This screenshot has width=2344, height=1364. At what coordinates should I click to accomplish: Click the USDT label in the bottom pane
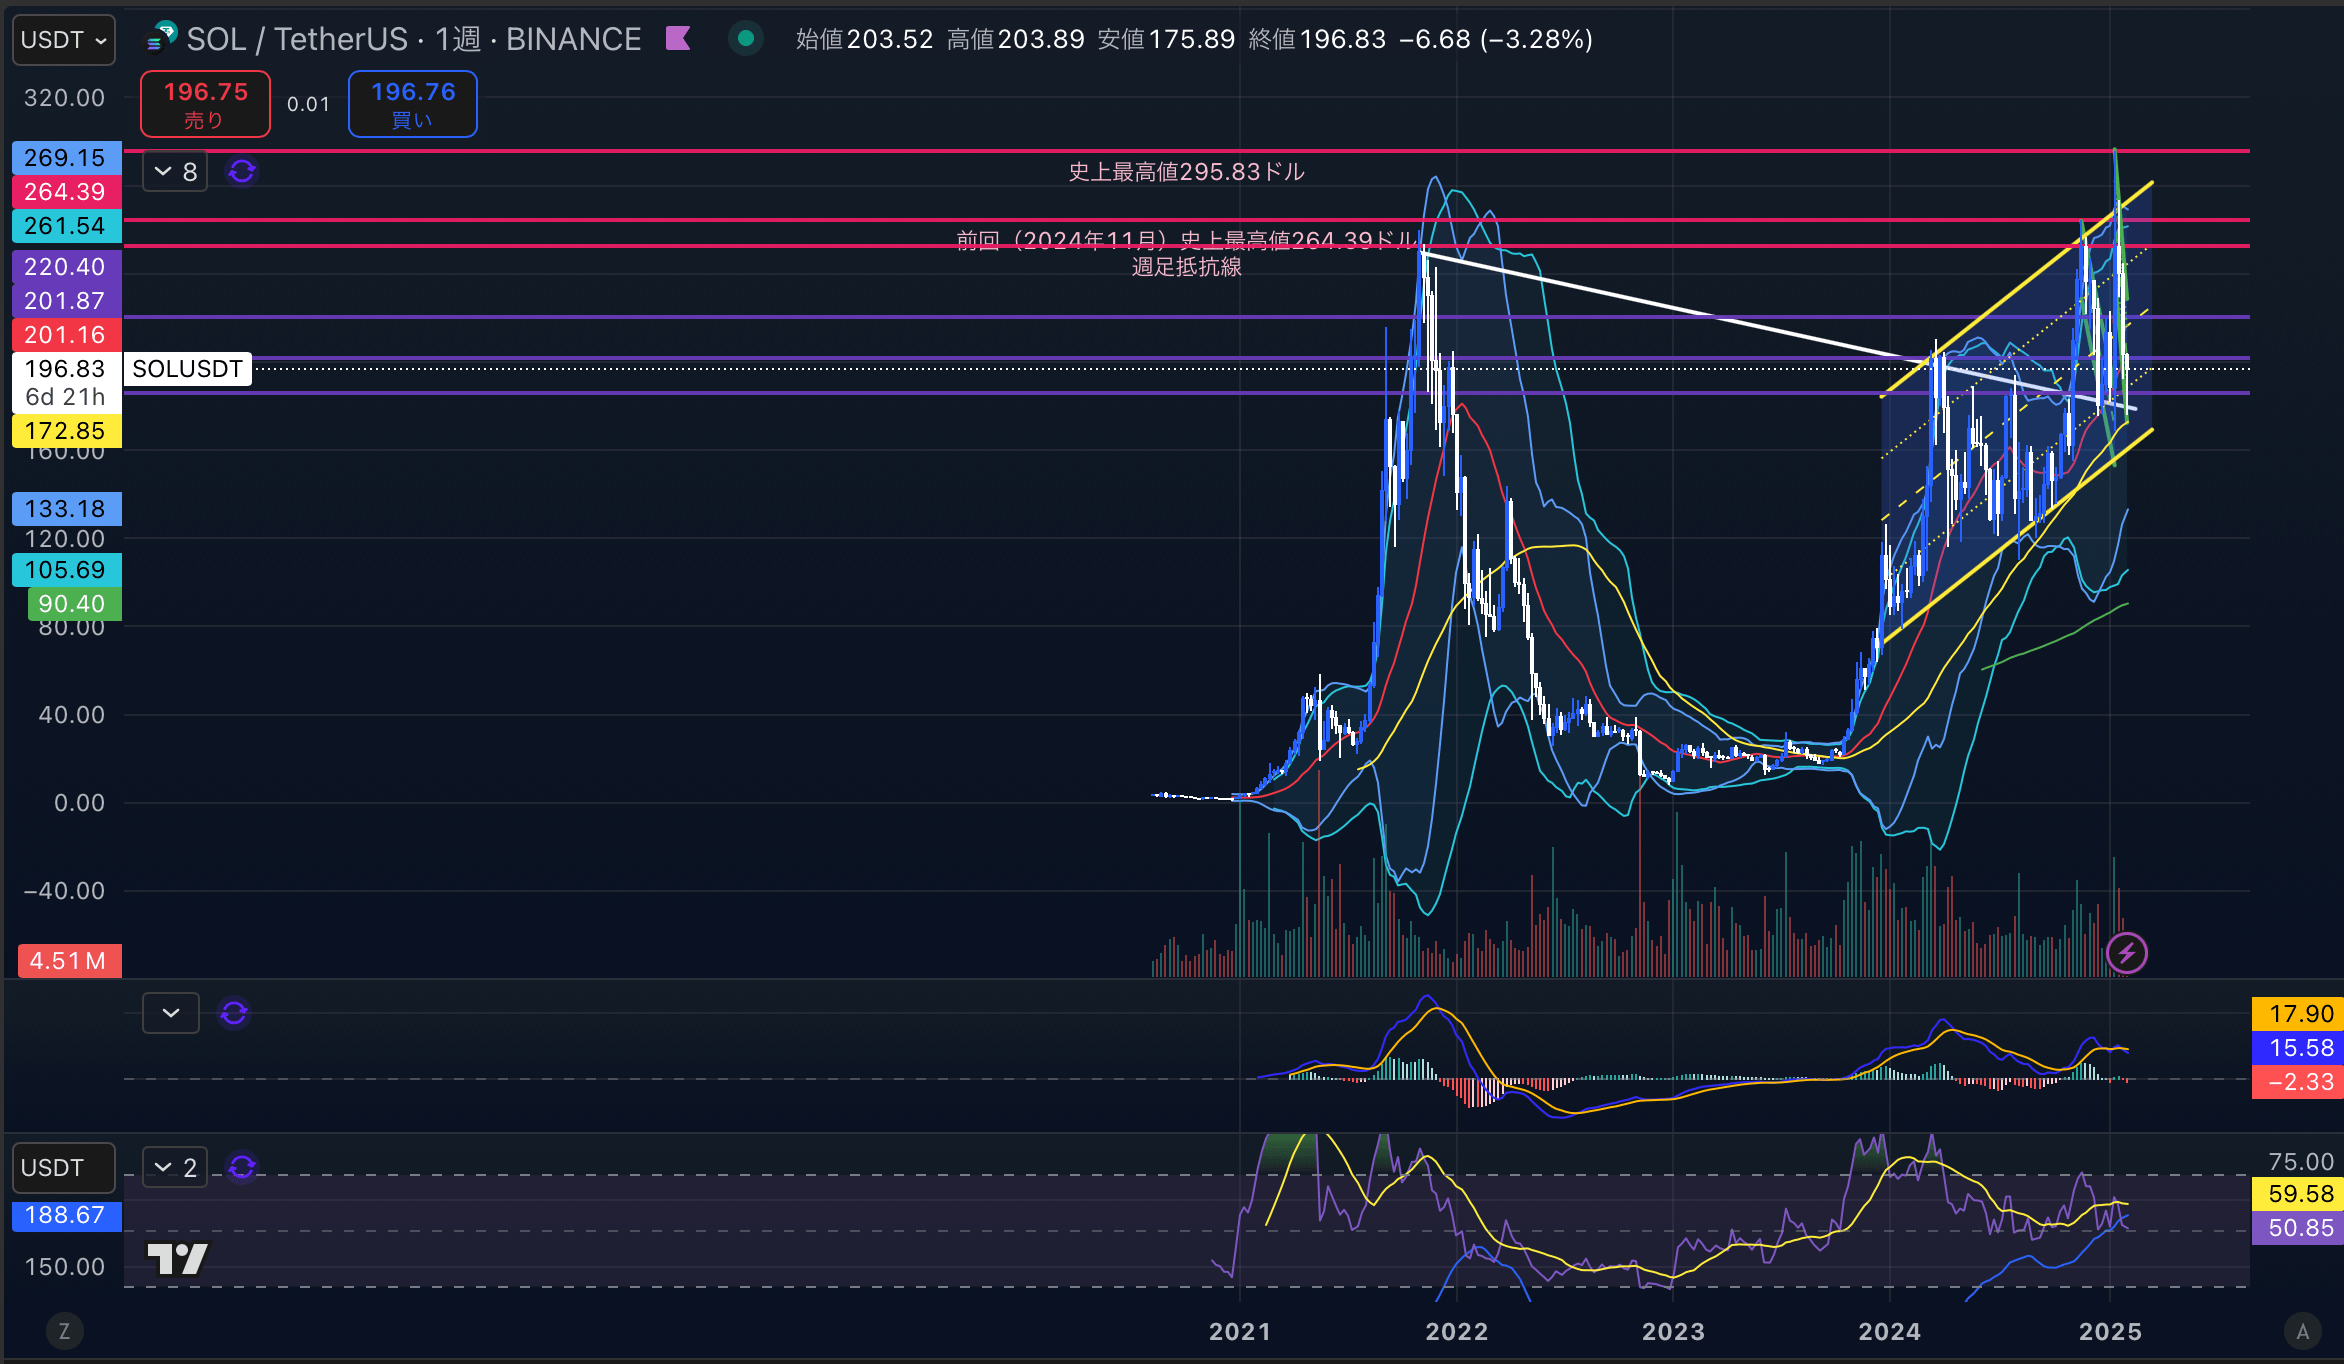pos(64,1168)
